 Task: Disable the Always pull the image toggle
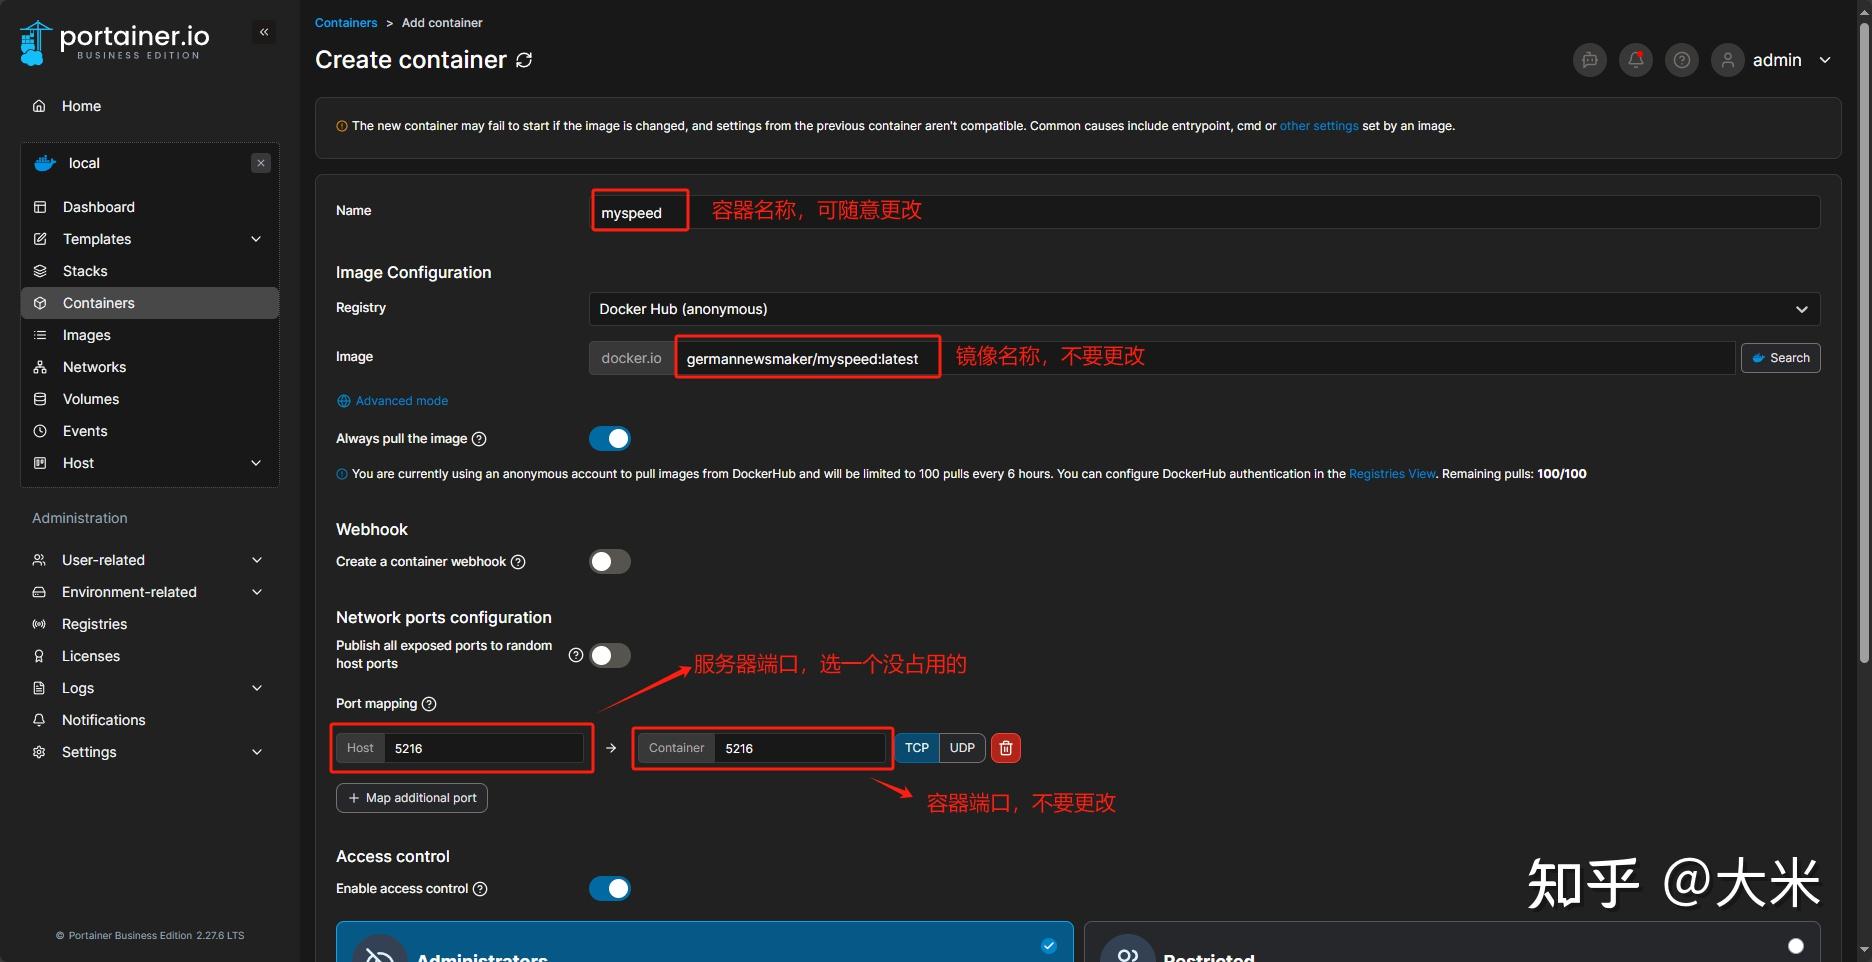[x=609, y=438]
